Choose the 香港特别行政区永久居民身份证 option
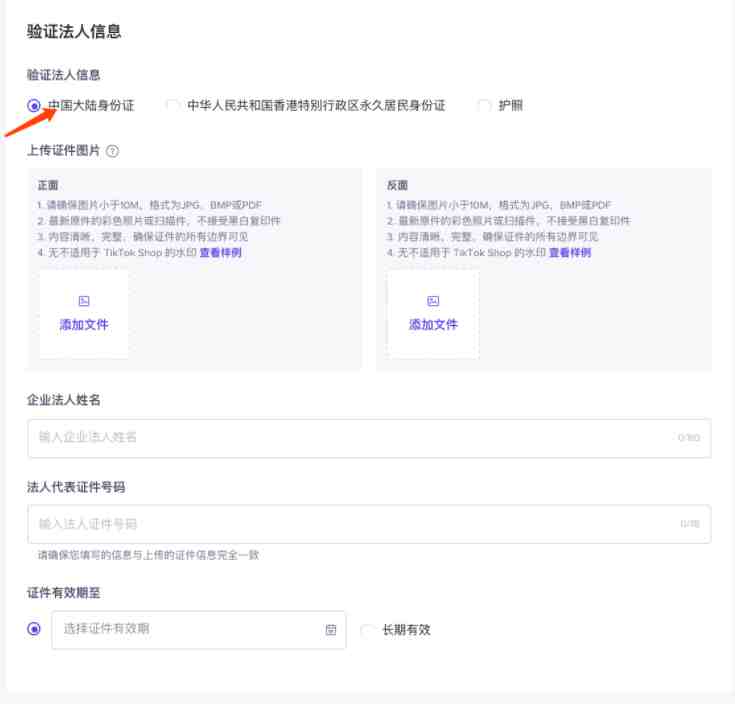 pyautogui.click(x=173, y=105)
